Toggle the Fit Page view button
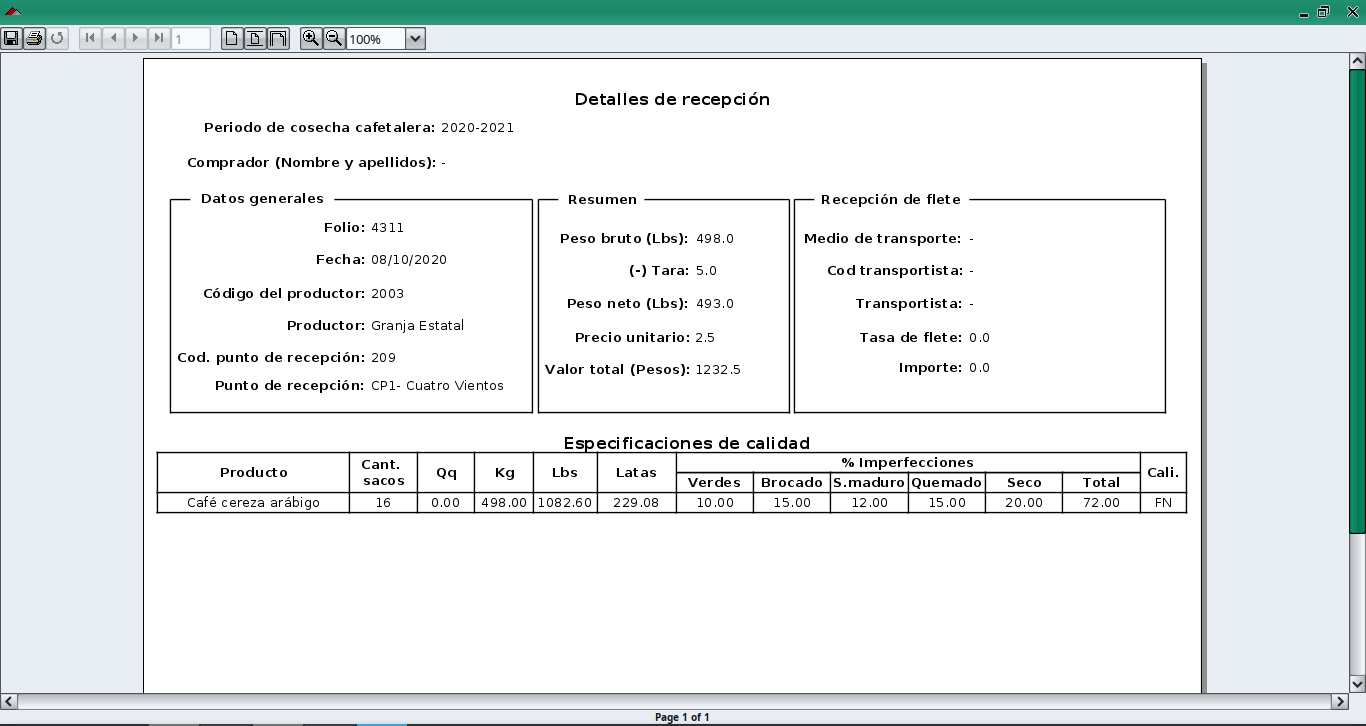This screenshot has height=726, width=1366. pyautogui.click(x=255, y=39)
